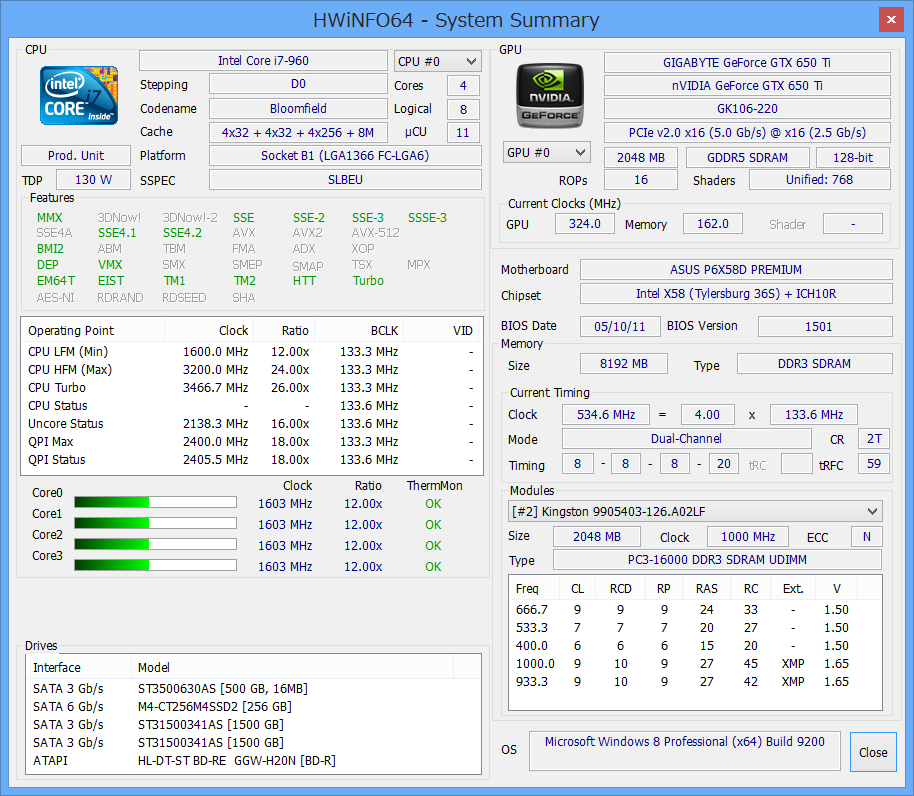Click the Core0 usage bar

tap(155, 502)
